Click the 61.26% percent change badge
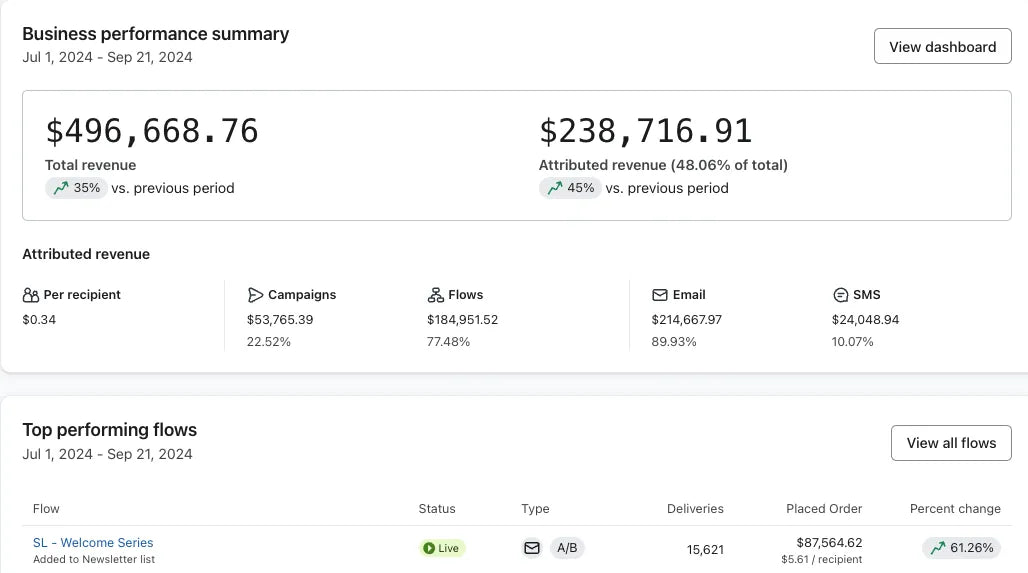The height and width of the screenshot is (573, 1028). [x=961, y=548]
